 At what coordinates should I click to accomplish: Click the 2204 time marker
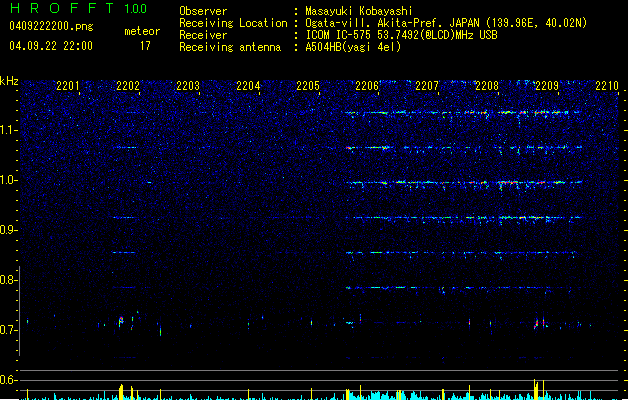pos(248,86)
